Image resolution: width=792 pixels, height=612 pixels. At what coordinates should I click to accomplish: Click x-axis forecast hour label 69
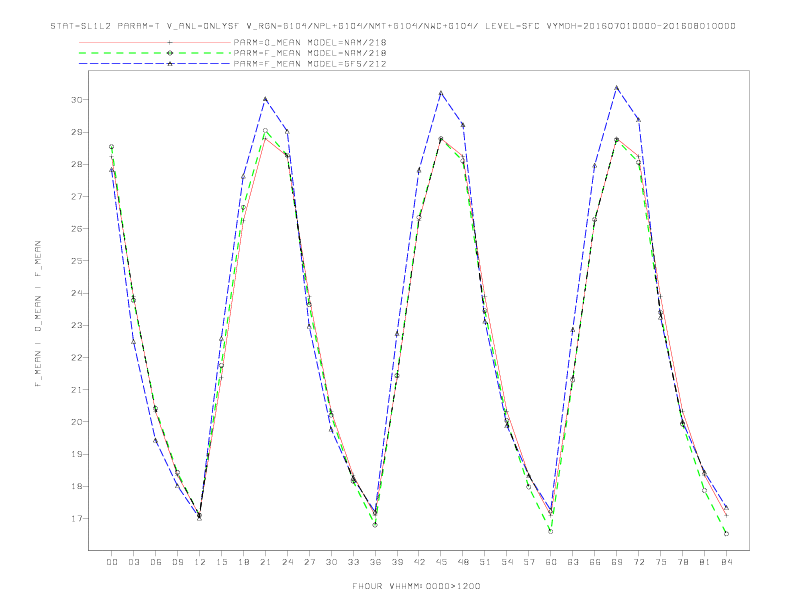pyautogui.click(x=617, y=562)
